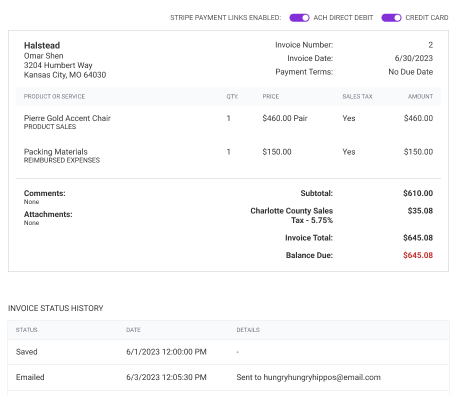The height and width of the screenshot is (395, 464).
Task: Select the subtotal value $610.00
Action: coord(418,193)
